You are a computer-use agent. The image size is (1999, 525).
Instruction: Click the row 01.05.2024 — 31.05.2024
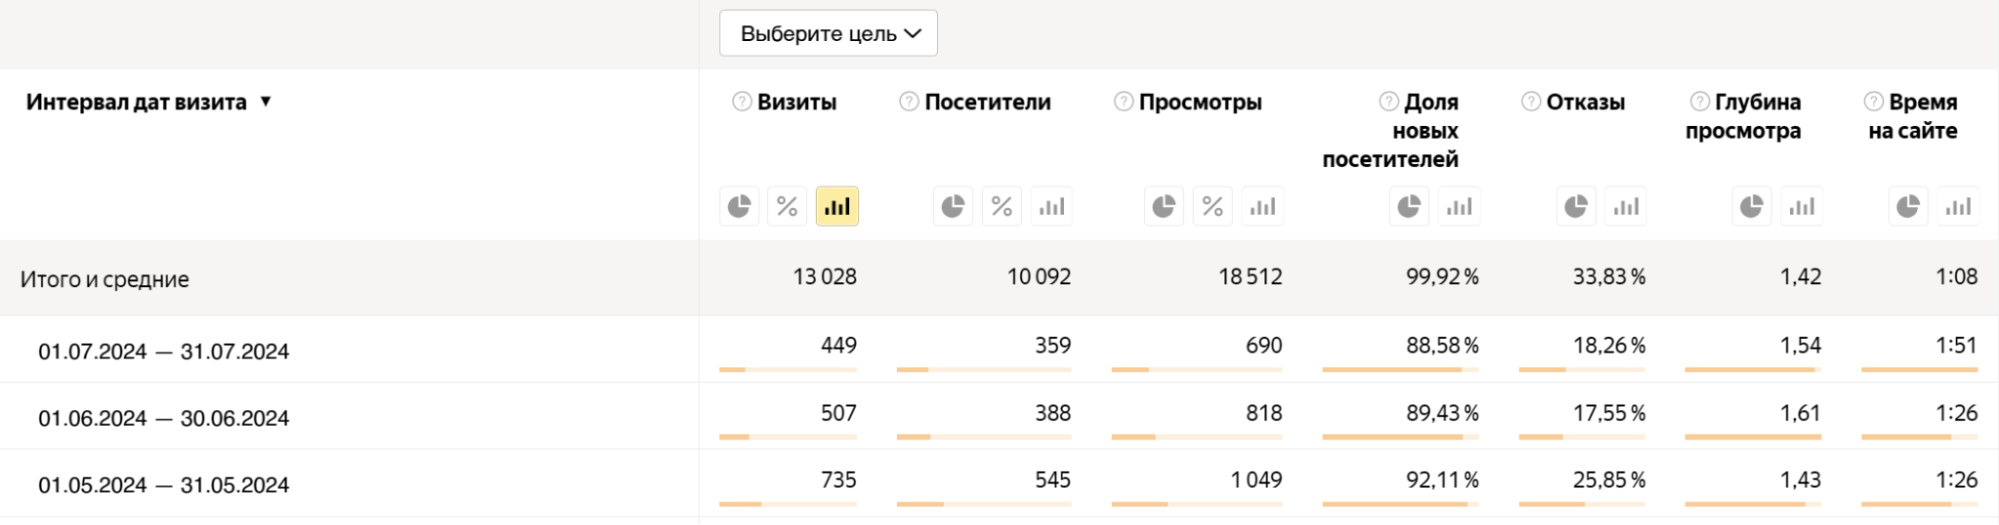pyautogui.click(x=164, y=485)
